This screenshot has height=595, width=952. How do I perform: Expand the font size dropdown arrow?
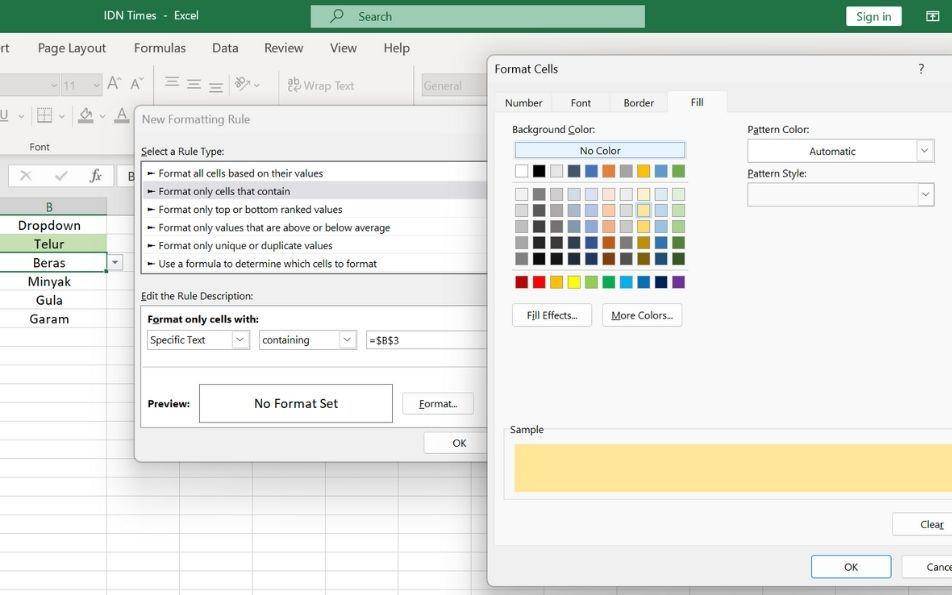97,86
